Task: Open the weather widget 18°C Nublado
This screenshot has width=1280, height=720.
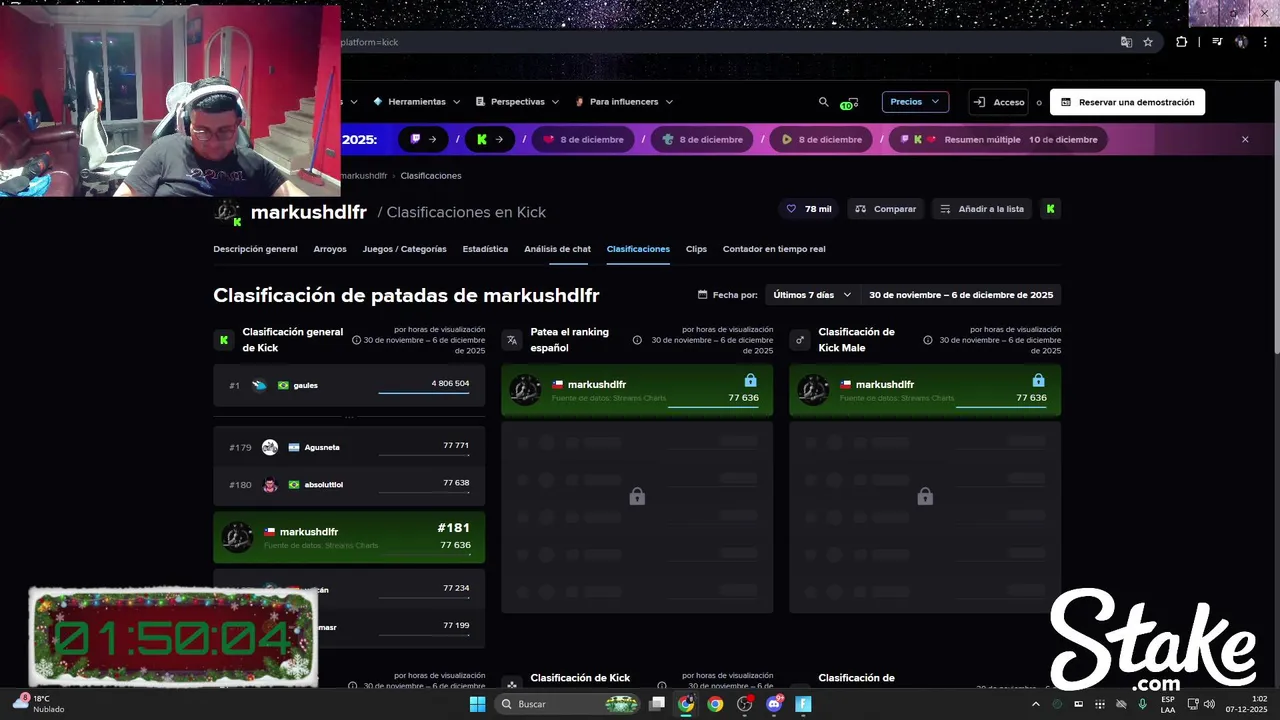Action: tap(40, 703)
